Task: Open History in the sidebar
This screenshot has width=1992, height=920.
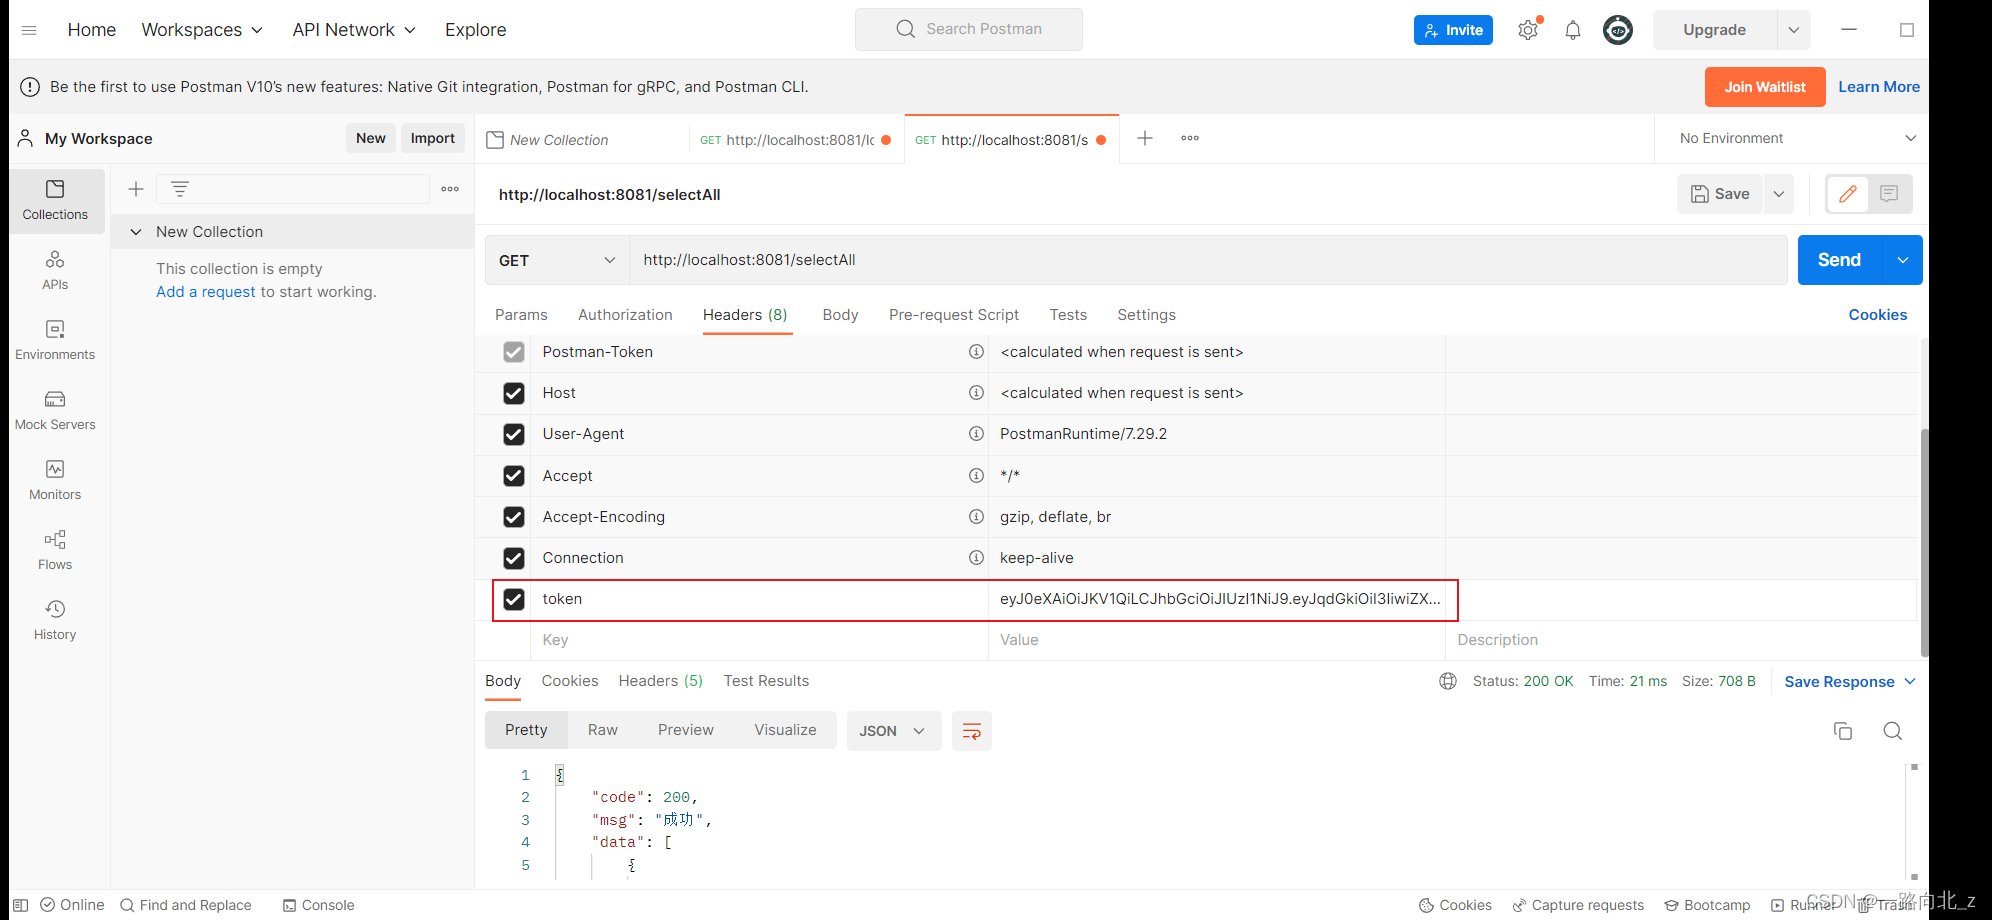Action: pos(55,621)
